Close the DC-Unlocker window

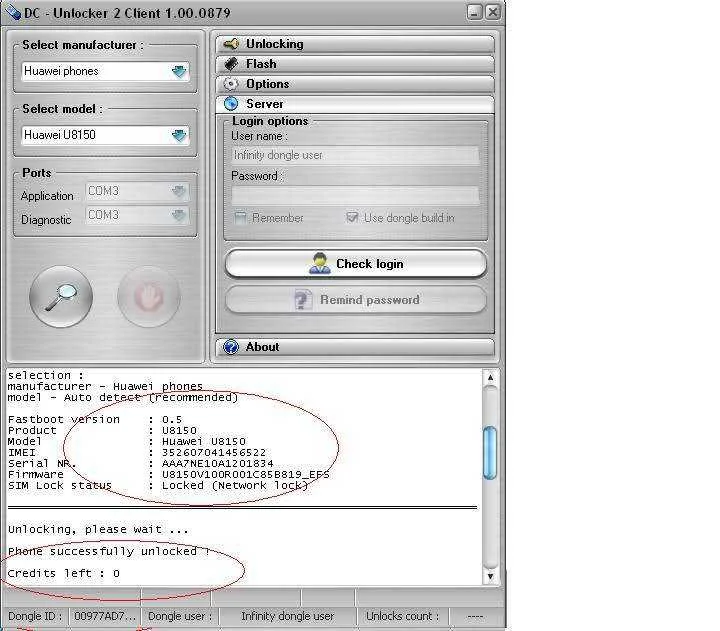click(493, 12)
